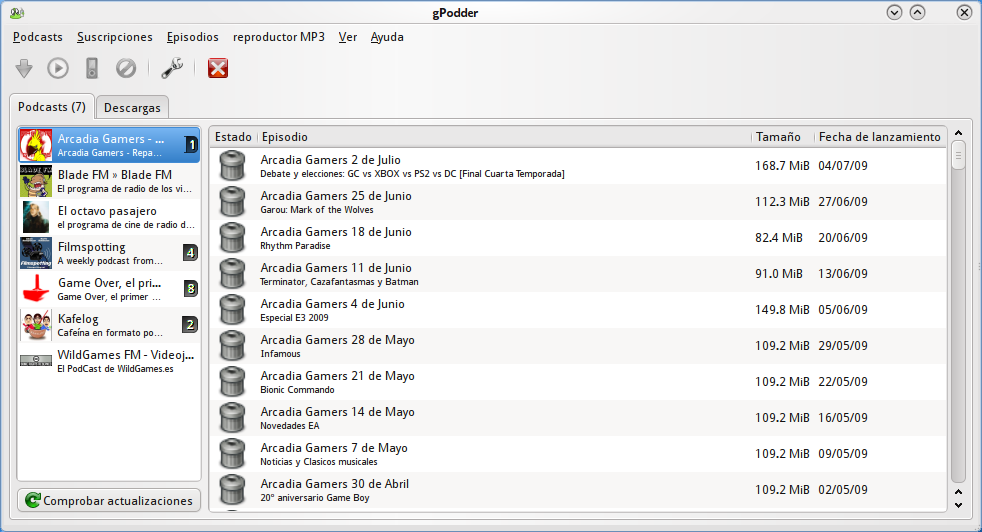Click the sync to MP3 player icon

(x=92, y=68)
